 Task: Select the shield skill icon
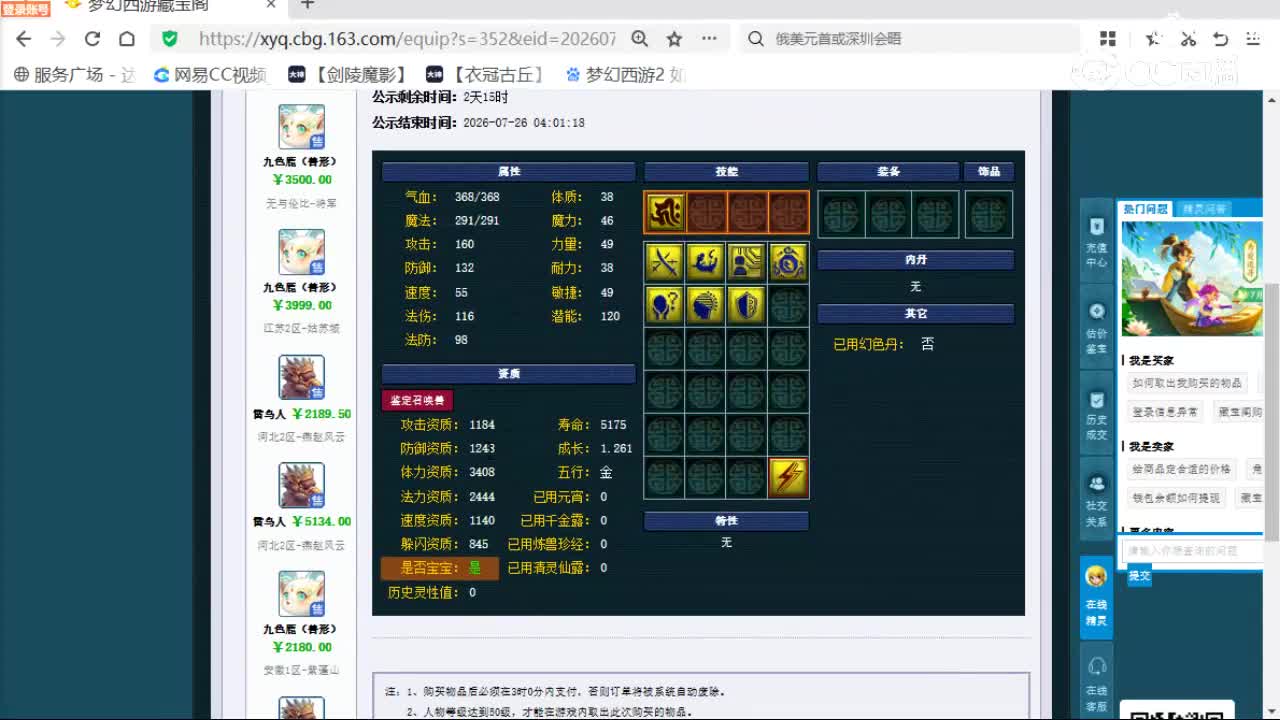pos(746,305)
